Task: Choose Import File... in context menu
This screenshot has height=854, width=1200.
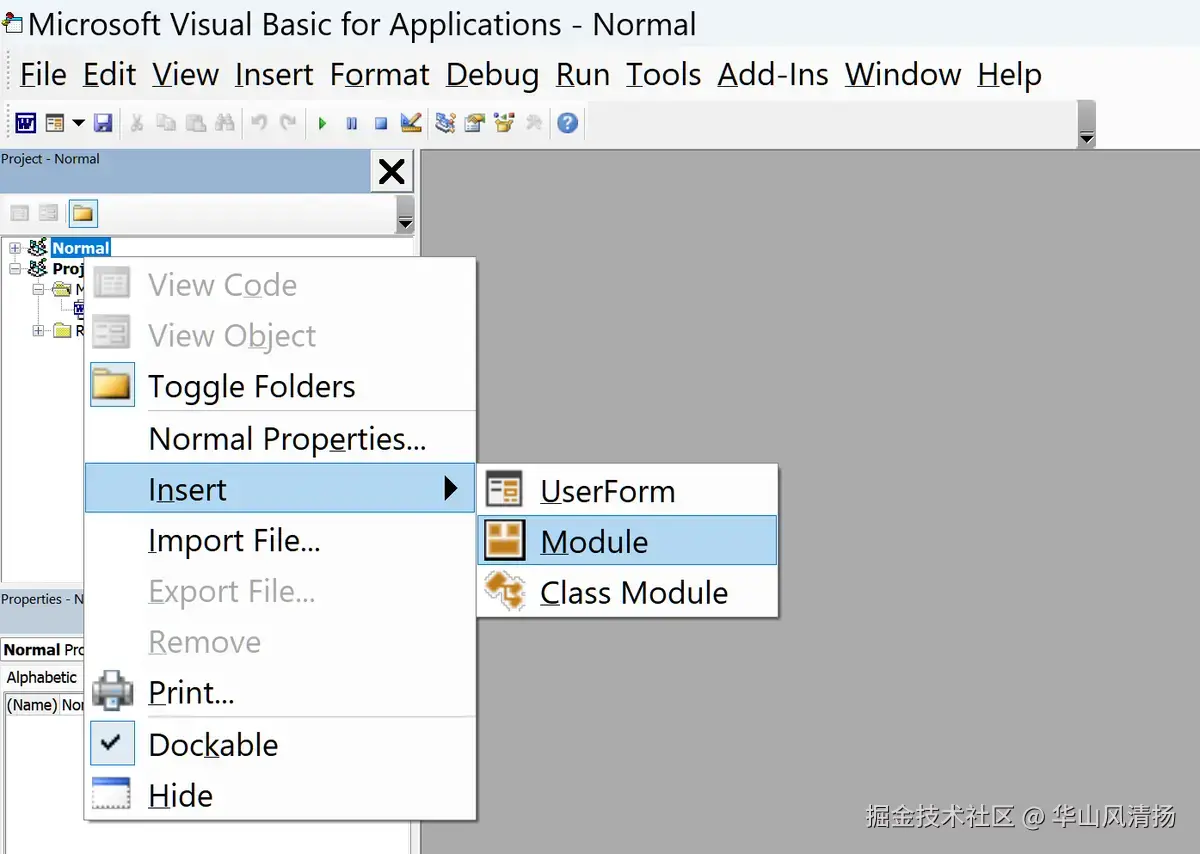Action: tap(280, 540)
